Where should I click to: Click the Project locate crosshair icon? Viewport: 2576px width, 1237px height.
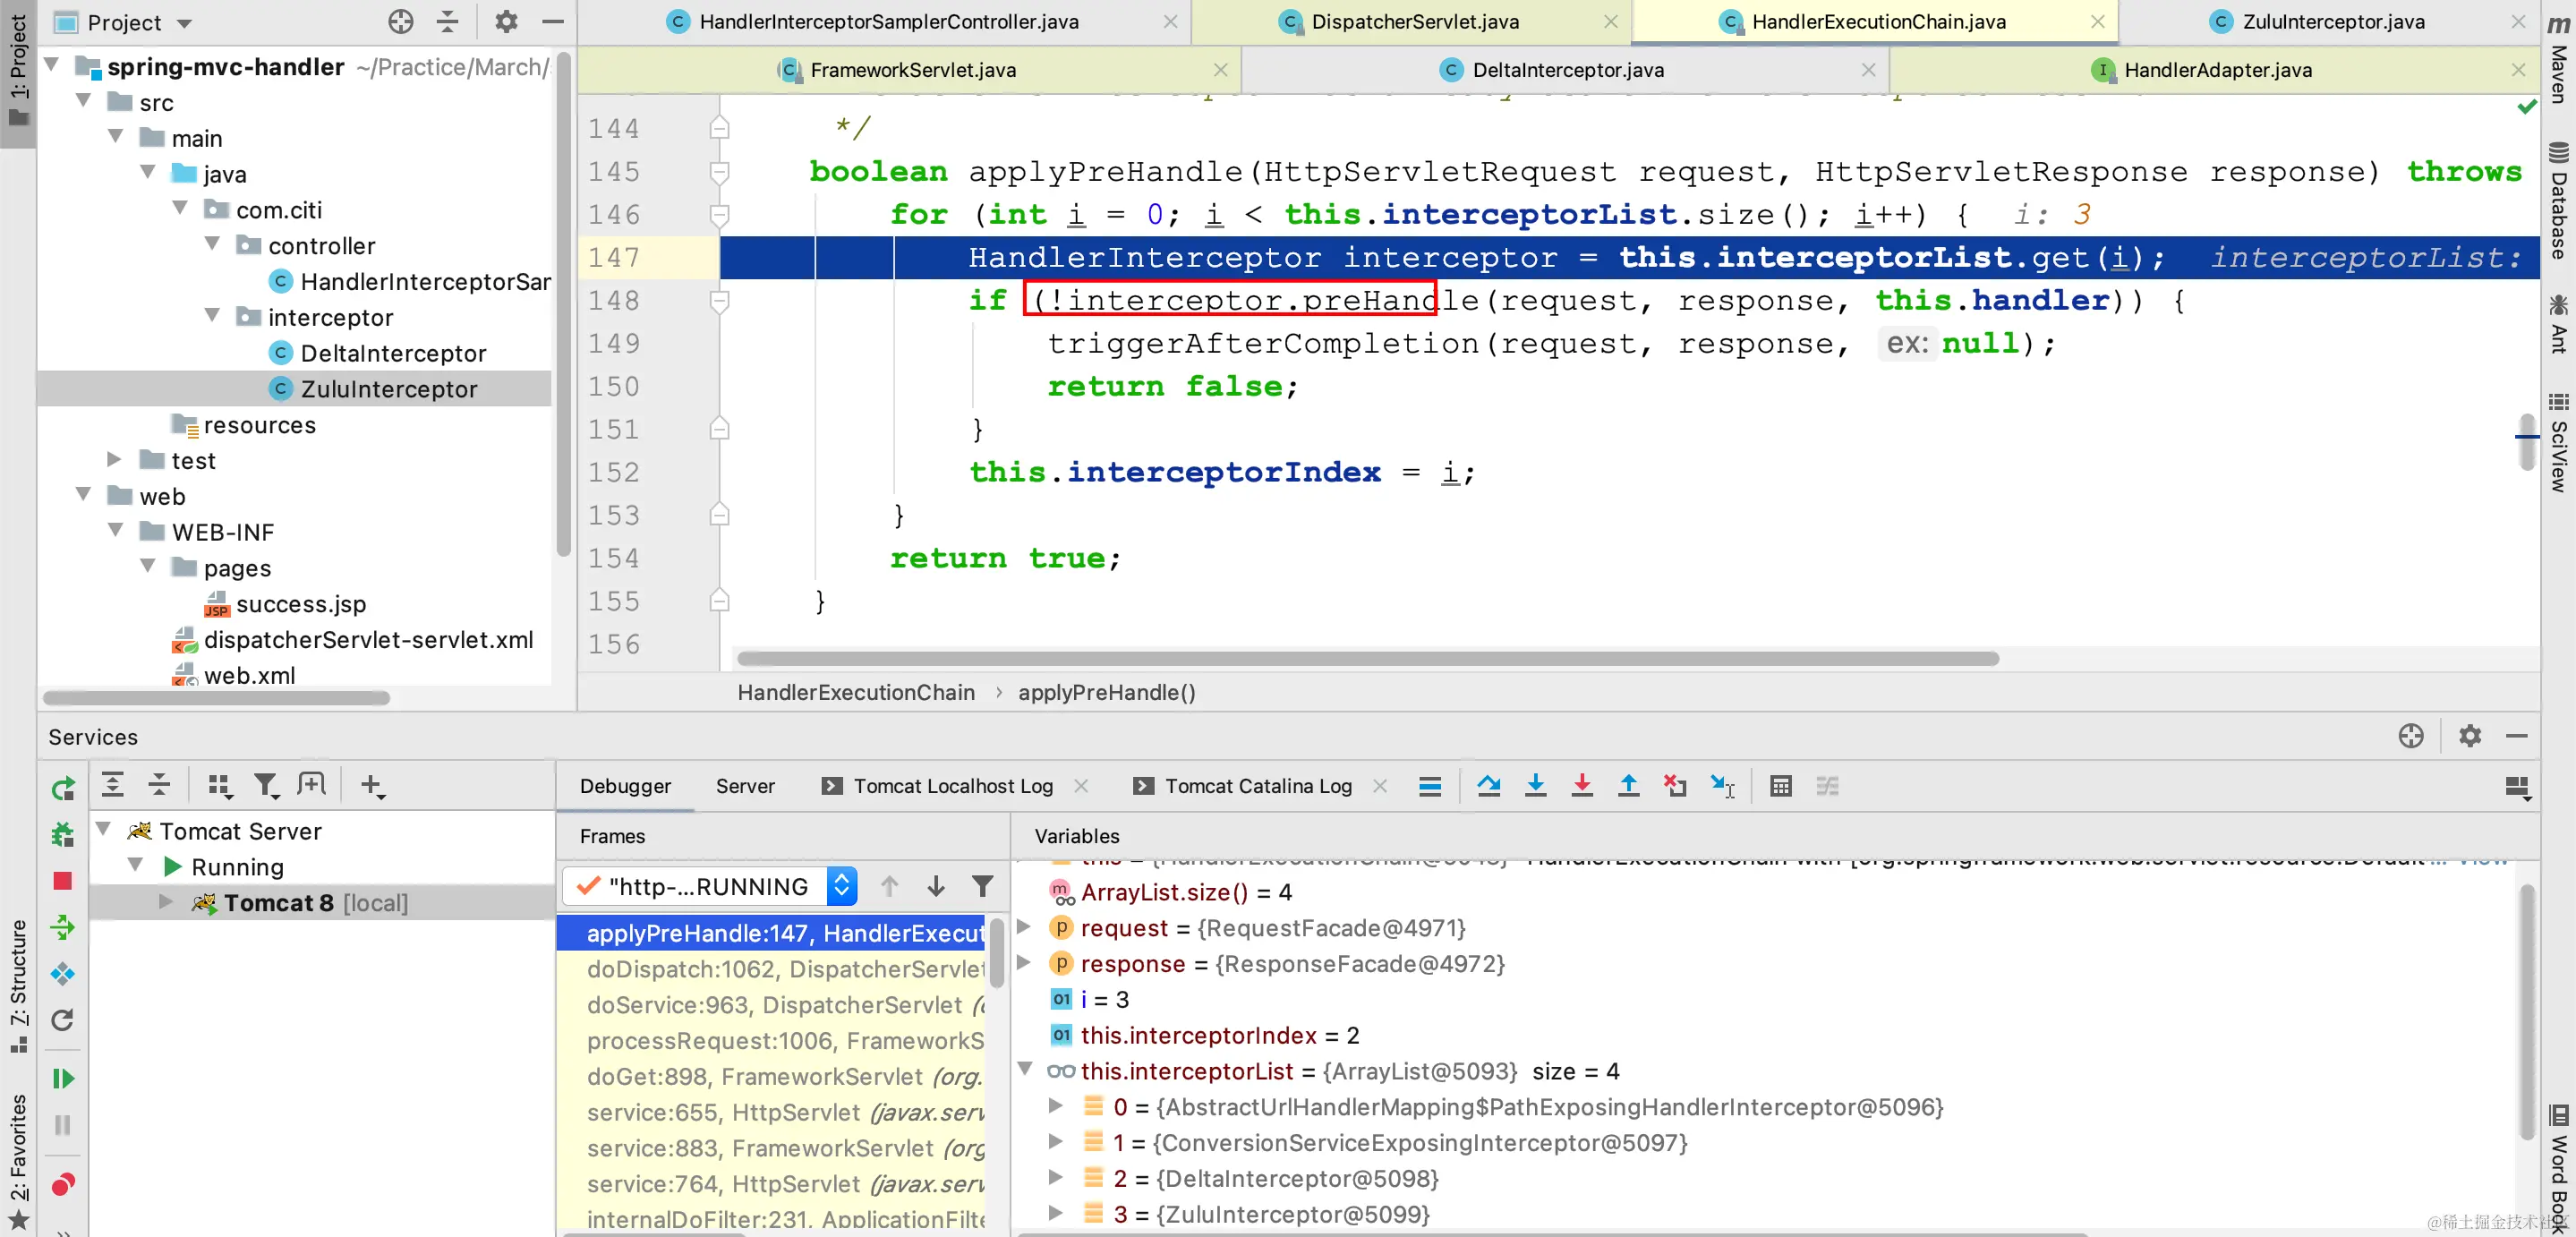point(401,21)
